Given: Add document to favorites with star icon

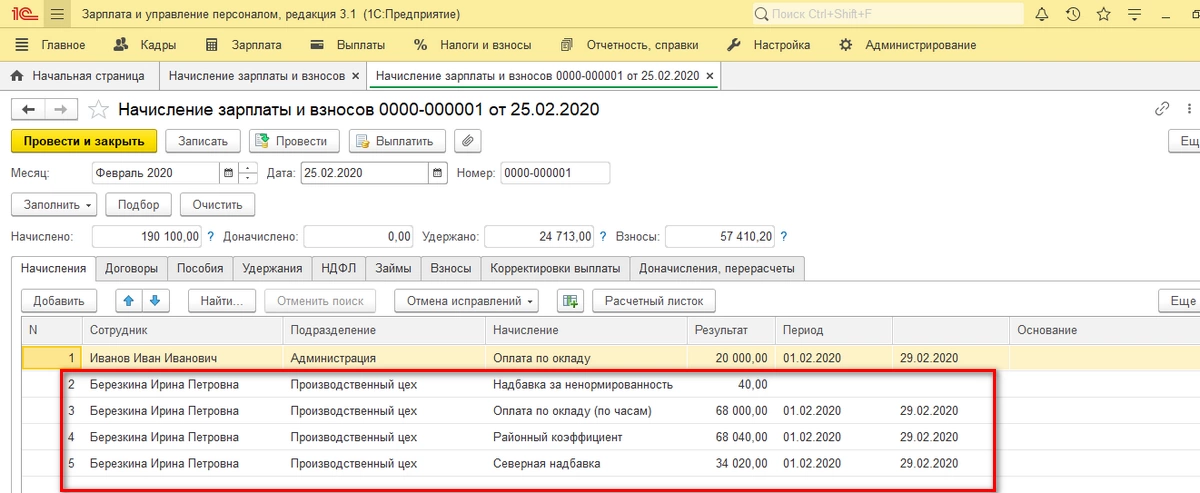Looking at the screenshot, I should tap(98, 109).
